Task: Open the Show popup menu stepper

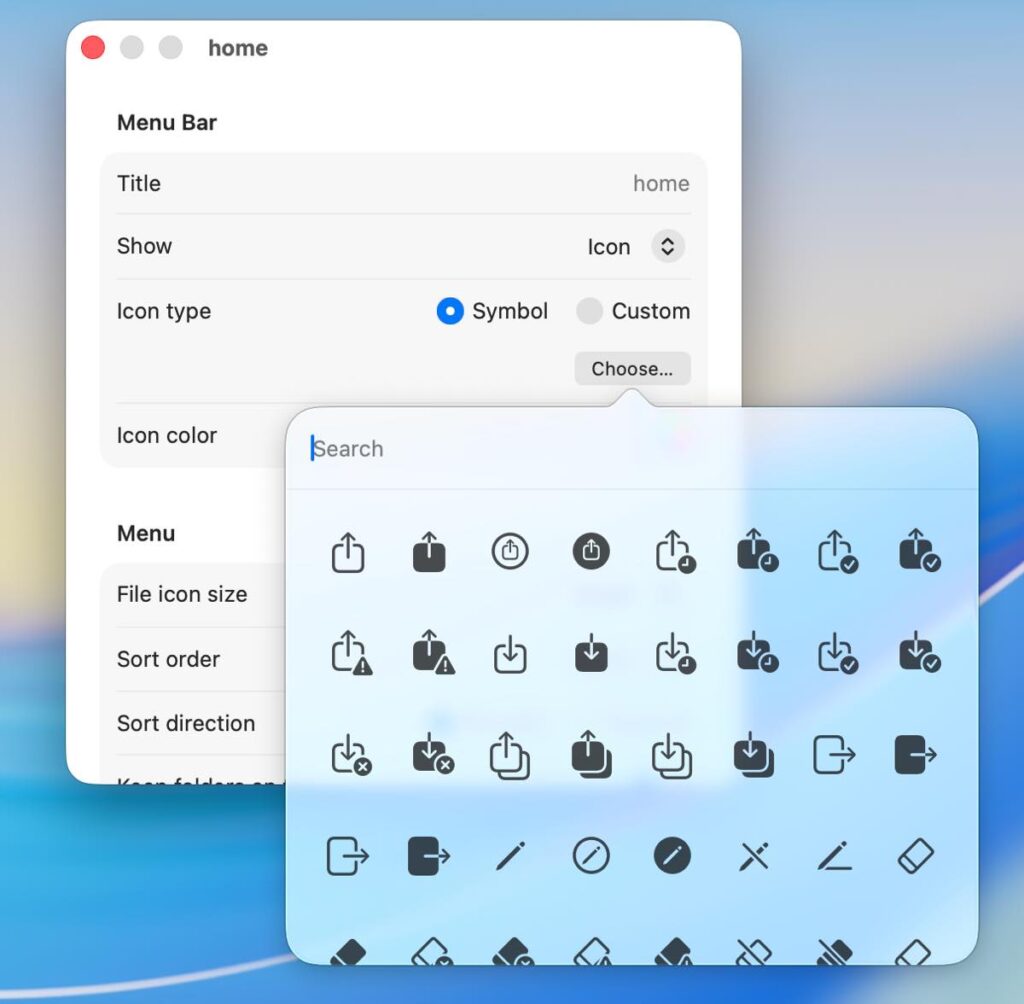Action: click(668, 247)
